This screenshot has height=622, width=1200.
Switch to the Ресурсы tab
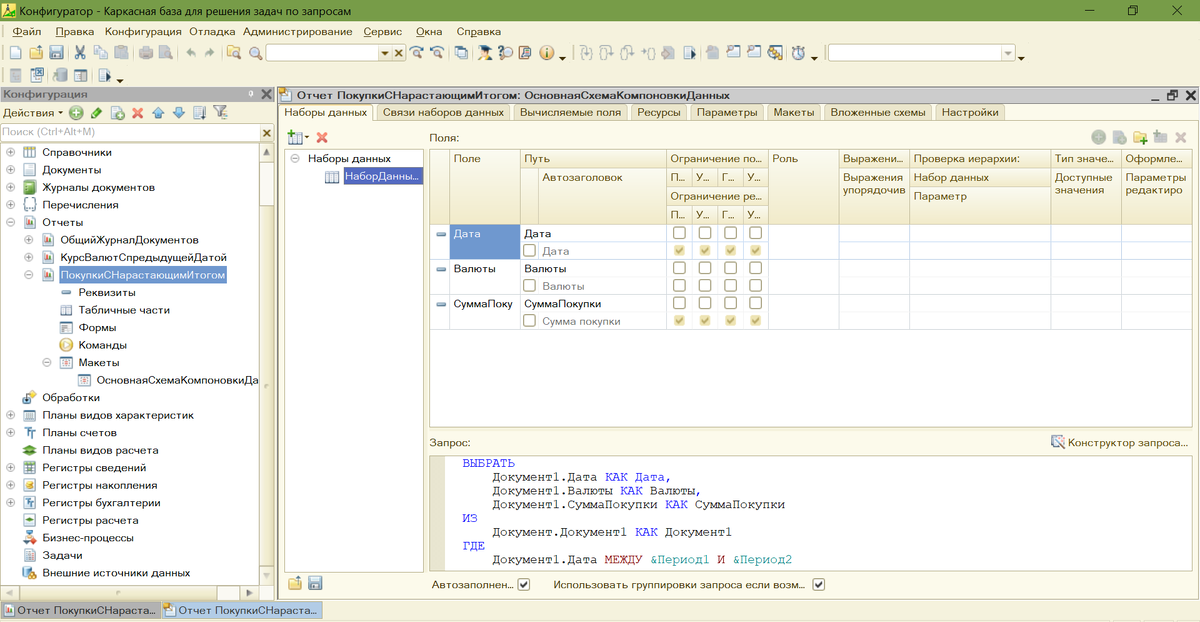[x=658, y=112]
